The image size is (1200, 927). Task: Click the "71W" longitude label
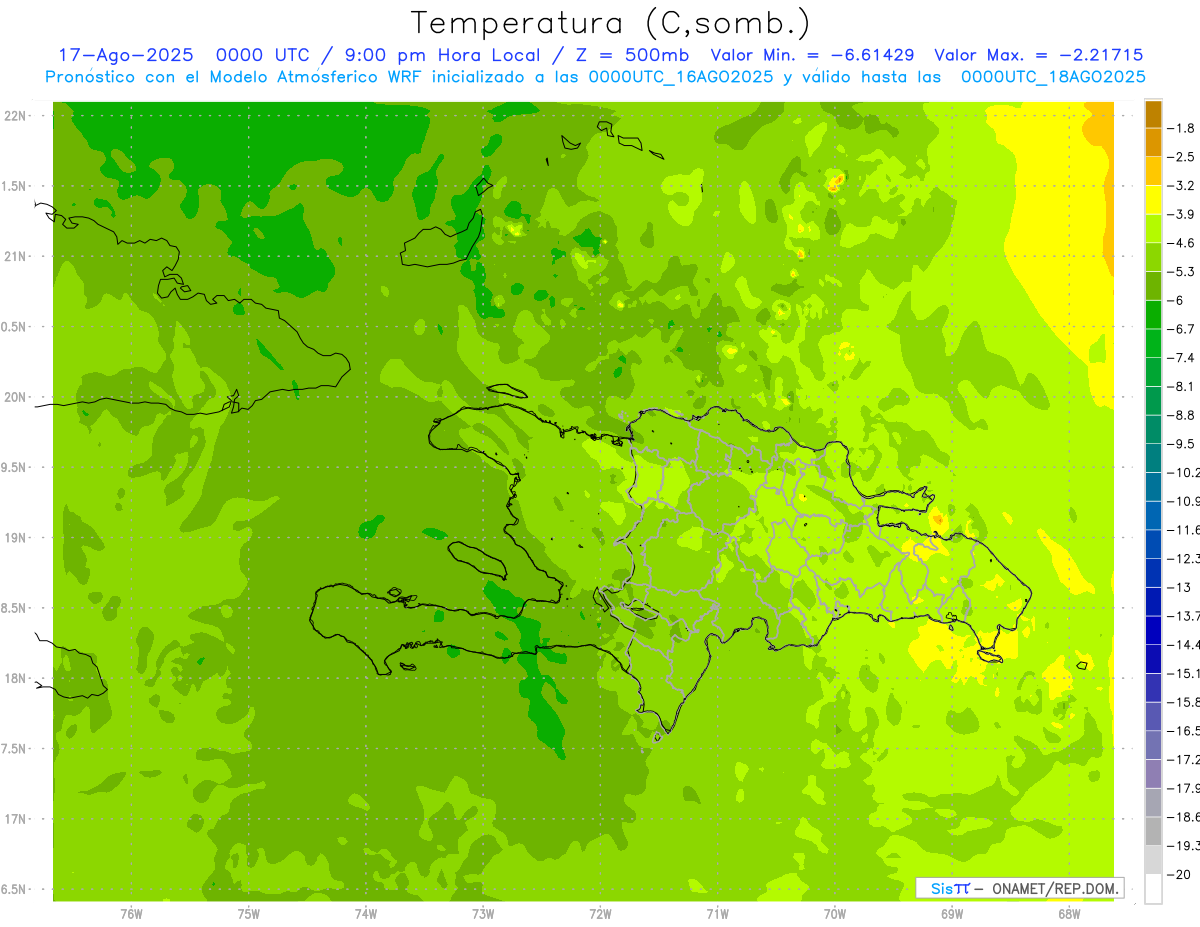coord(717,914)
